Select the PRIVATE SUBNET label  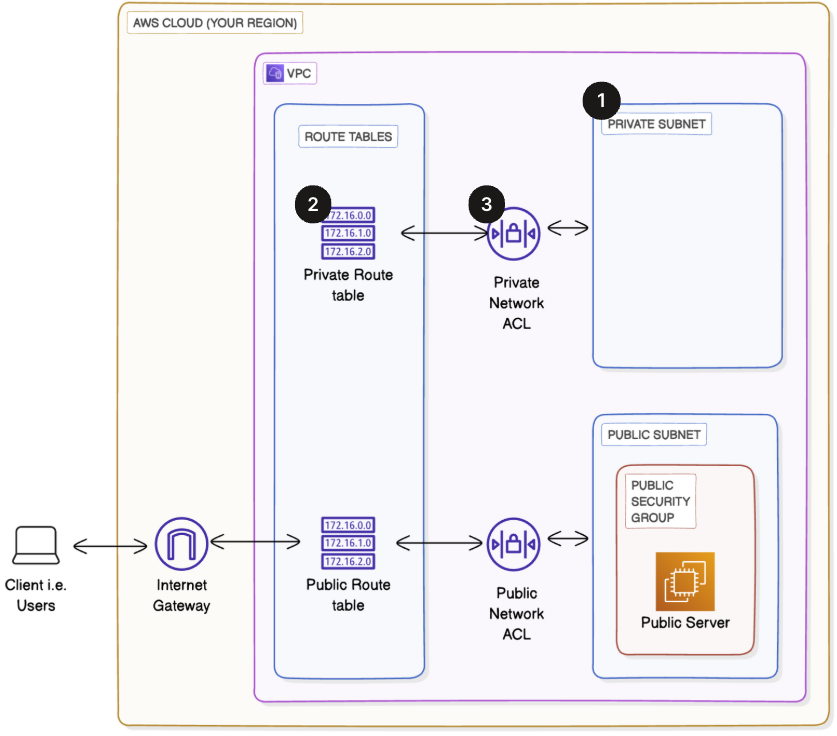tap(657, 124)
